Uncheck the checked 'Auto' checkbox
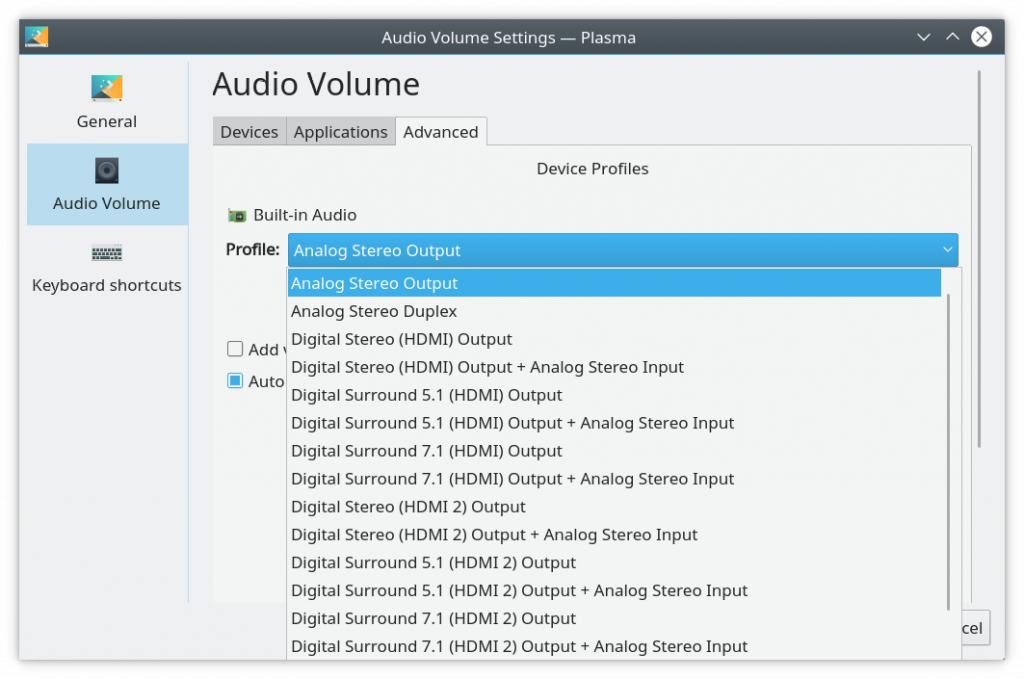Viewport: 1024px width, 679px height. pyautogui.click(x=235, y=381)
